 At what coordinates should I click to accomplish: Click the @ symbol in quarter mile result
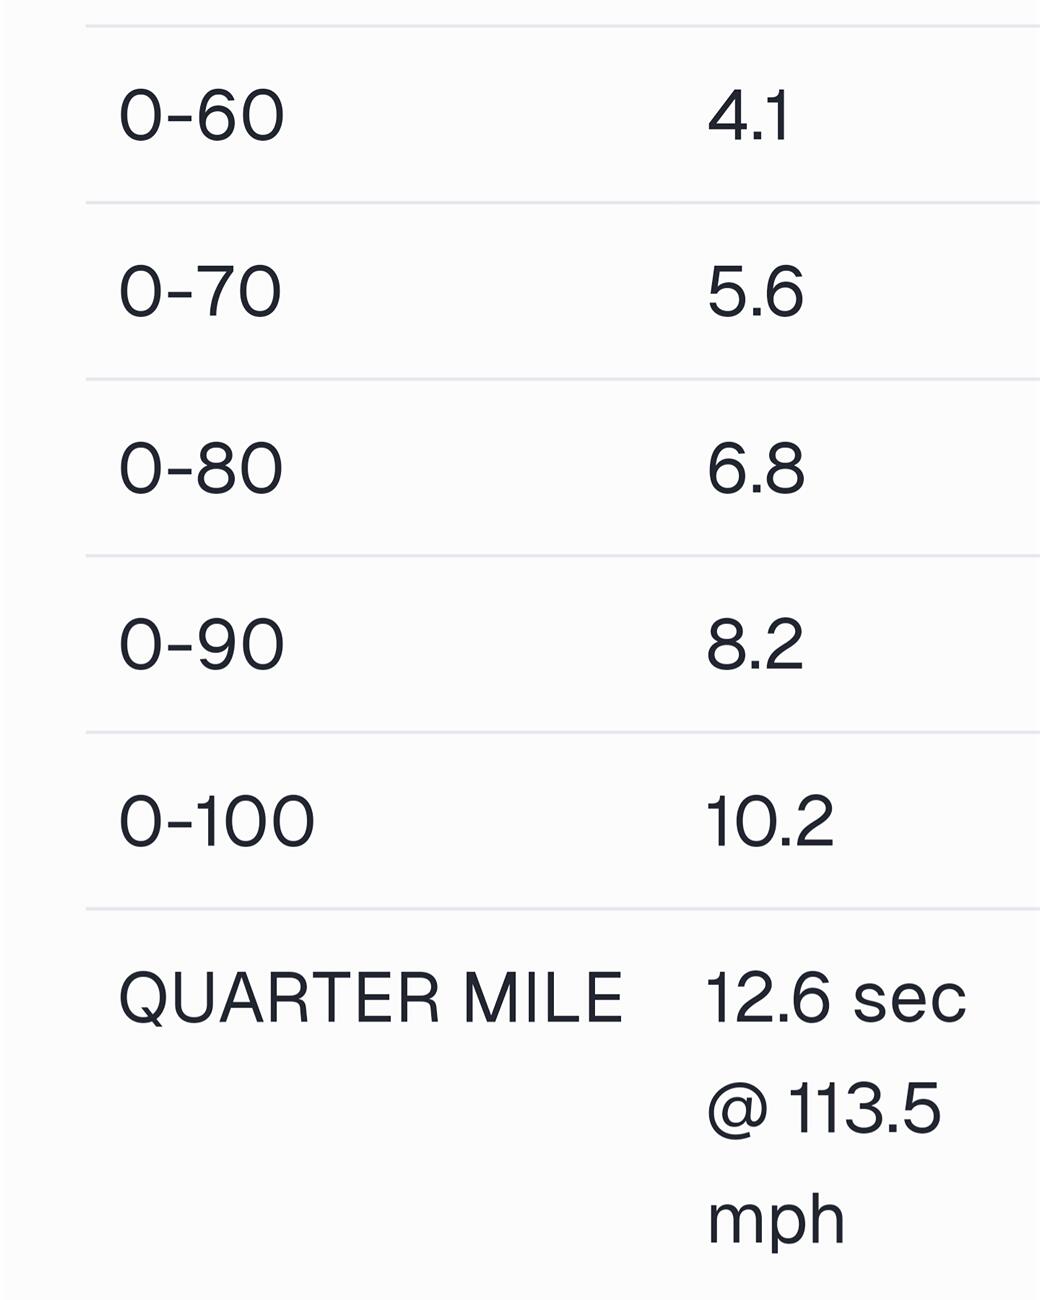738,1110
